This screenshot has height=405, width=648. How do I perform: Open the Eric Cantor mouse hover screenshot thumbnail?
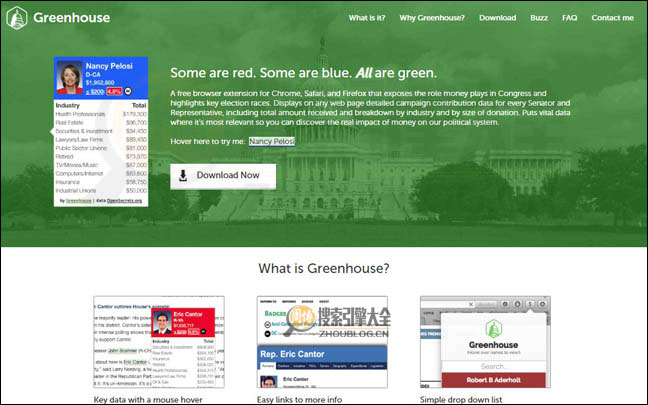(159, 342)
